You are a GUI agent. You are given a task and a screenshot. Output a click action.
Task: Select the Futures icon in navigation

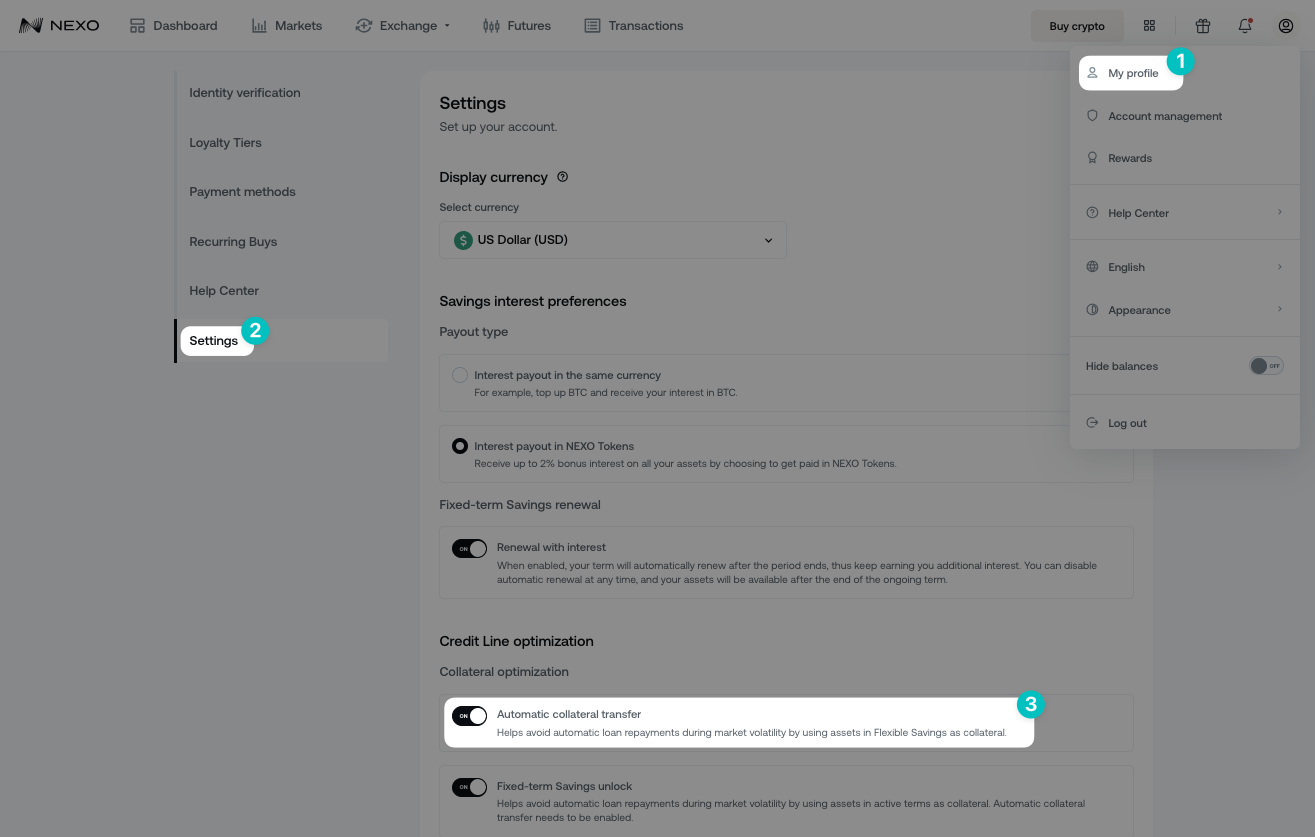(491, 25)
